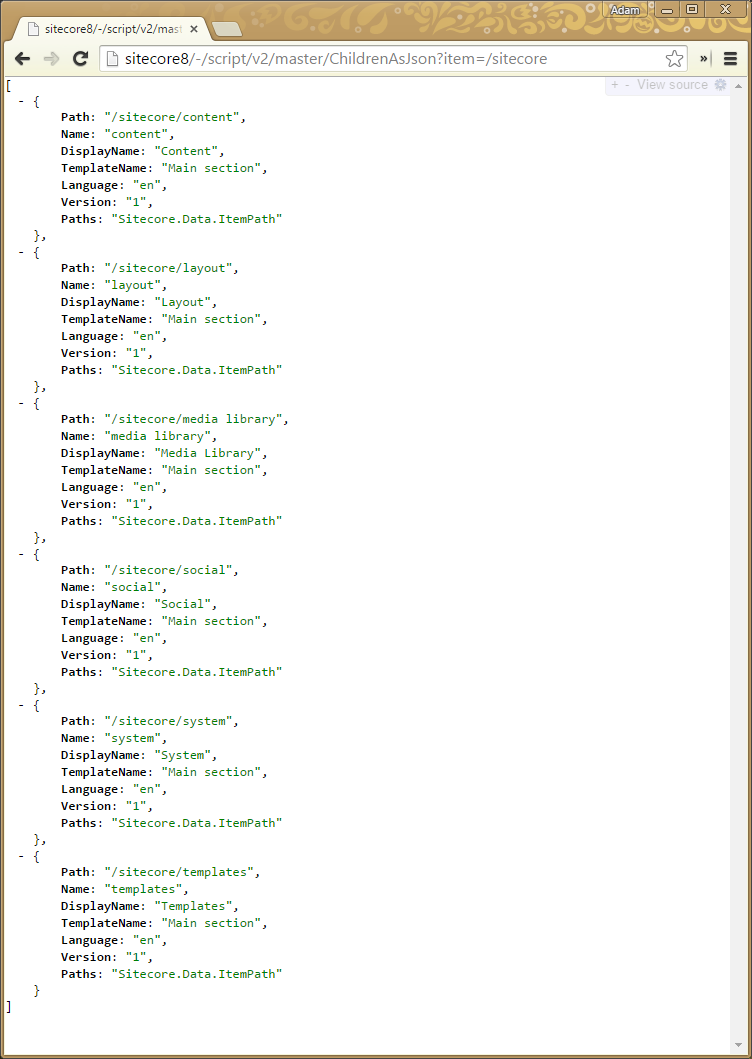Viewport: 752px width, 1059px height.
Task: Open a new tab
Action: point(226,29)
